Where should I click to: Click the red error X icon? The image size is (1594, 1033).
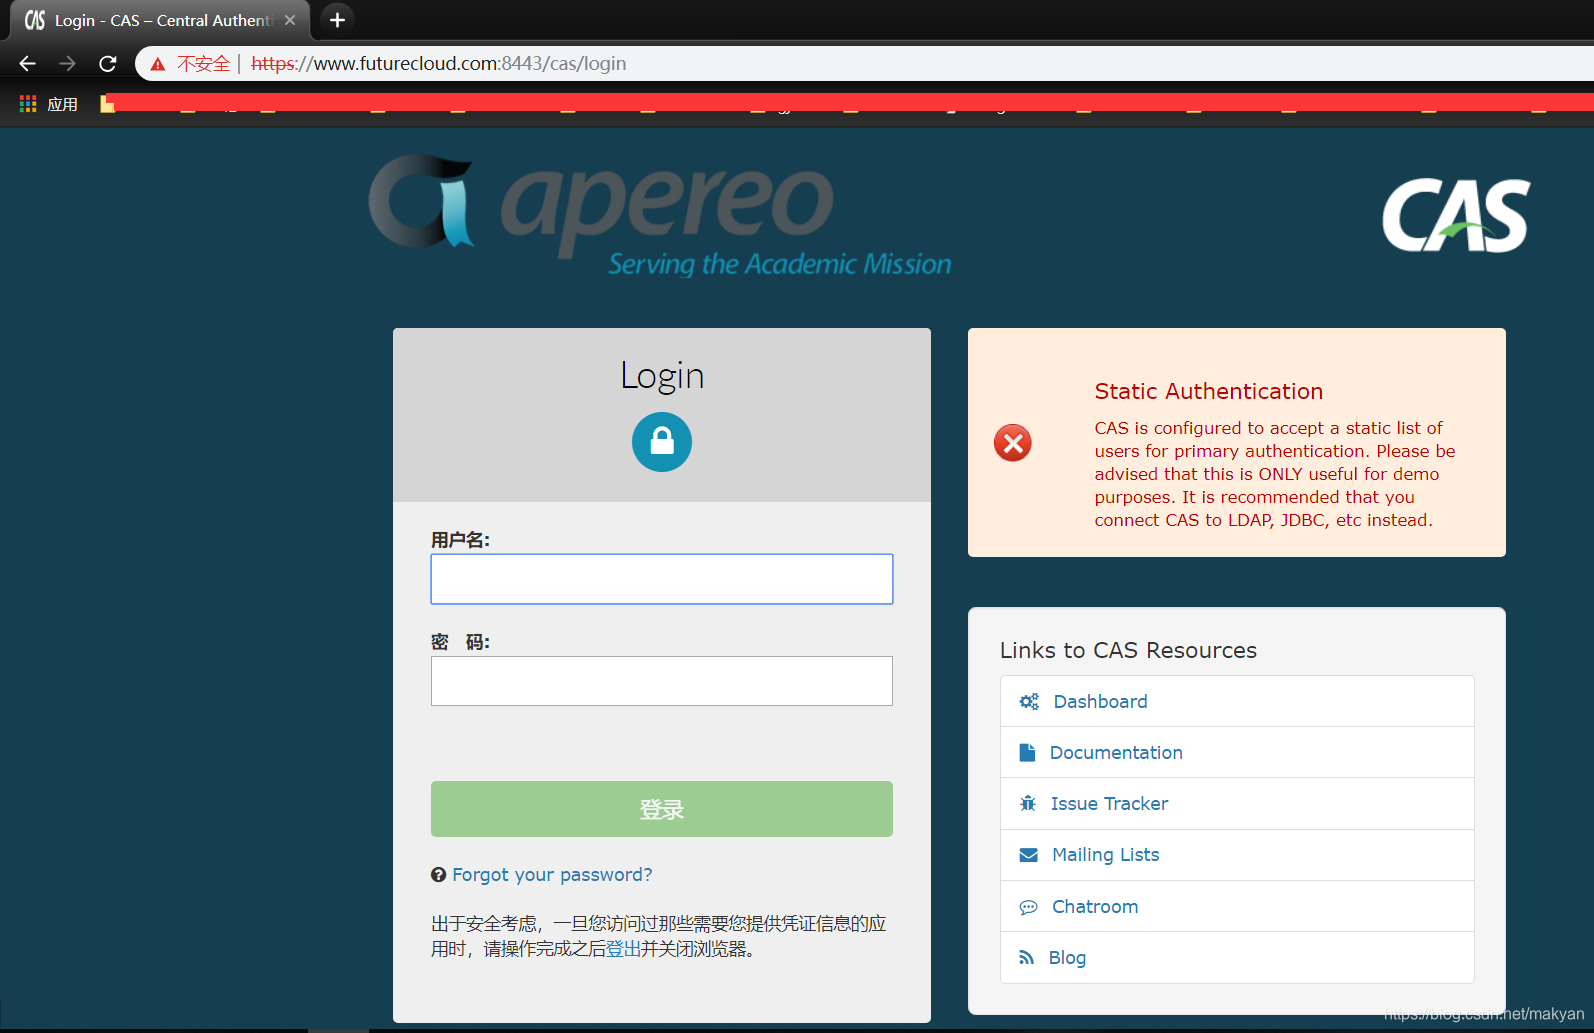coord(1013,443)
